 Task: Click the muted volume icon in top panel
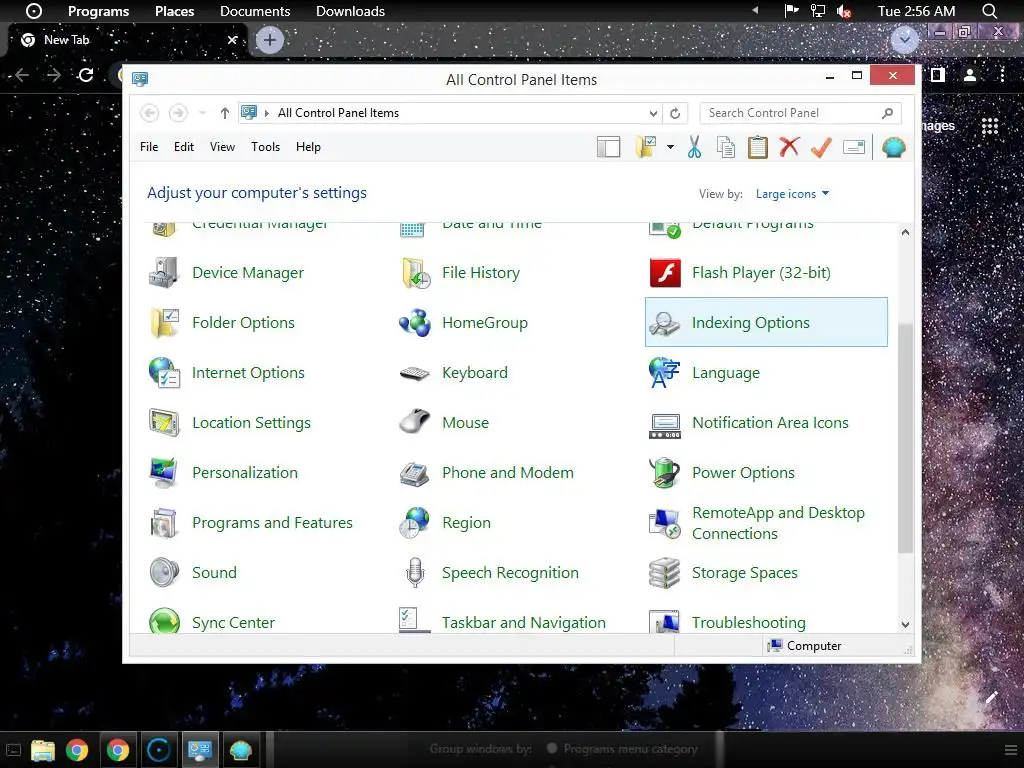pyautogui.click(x=844, y=11)
